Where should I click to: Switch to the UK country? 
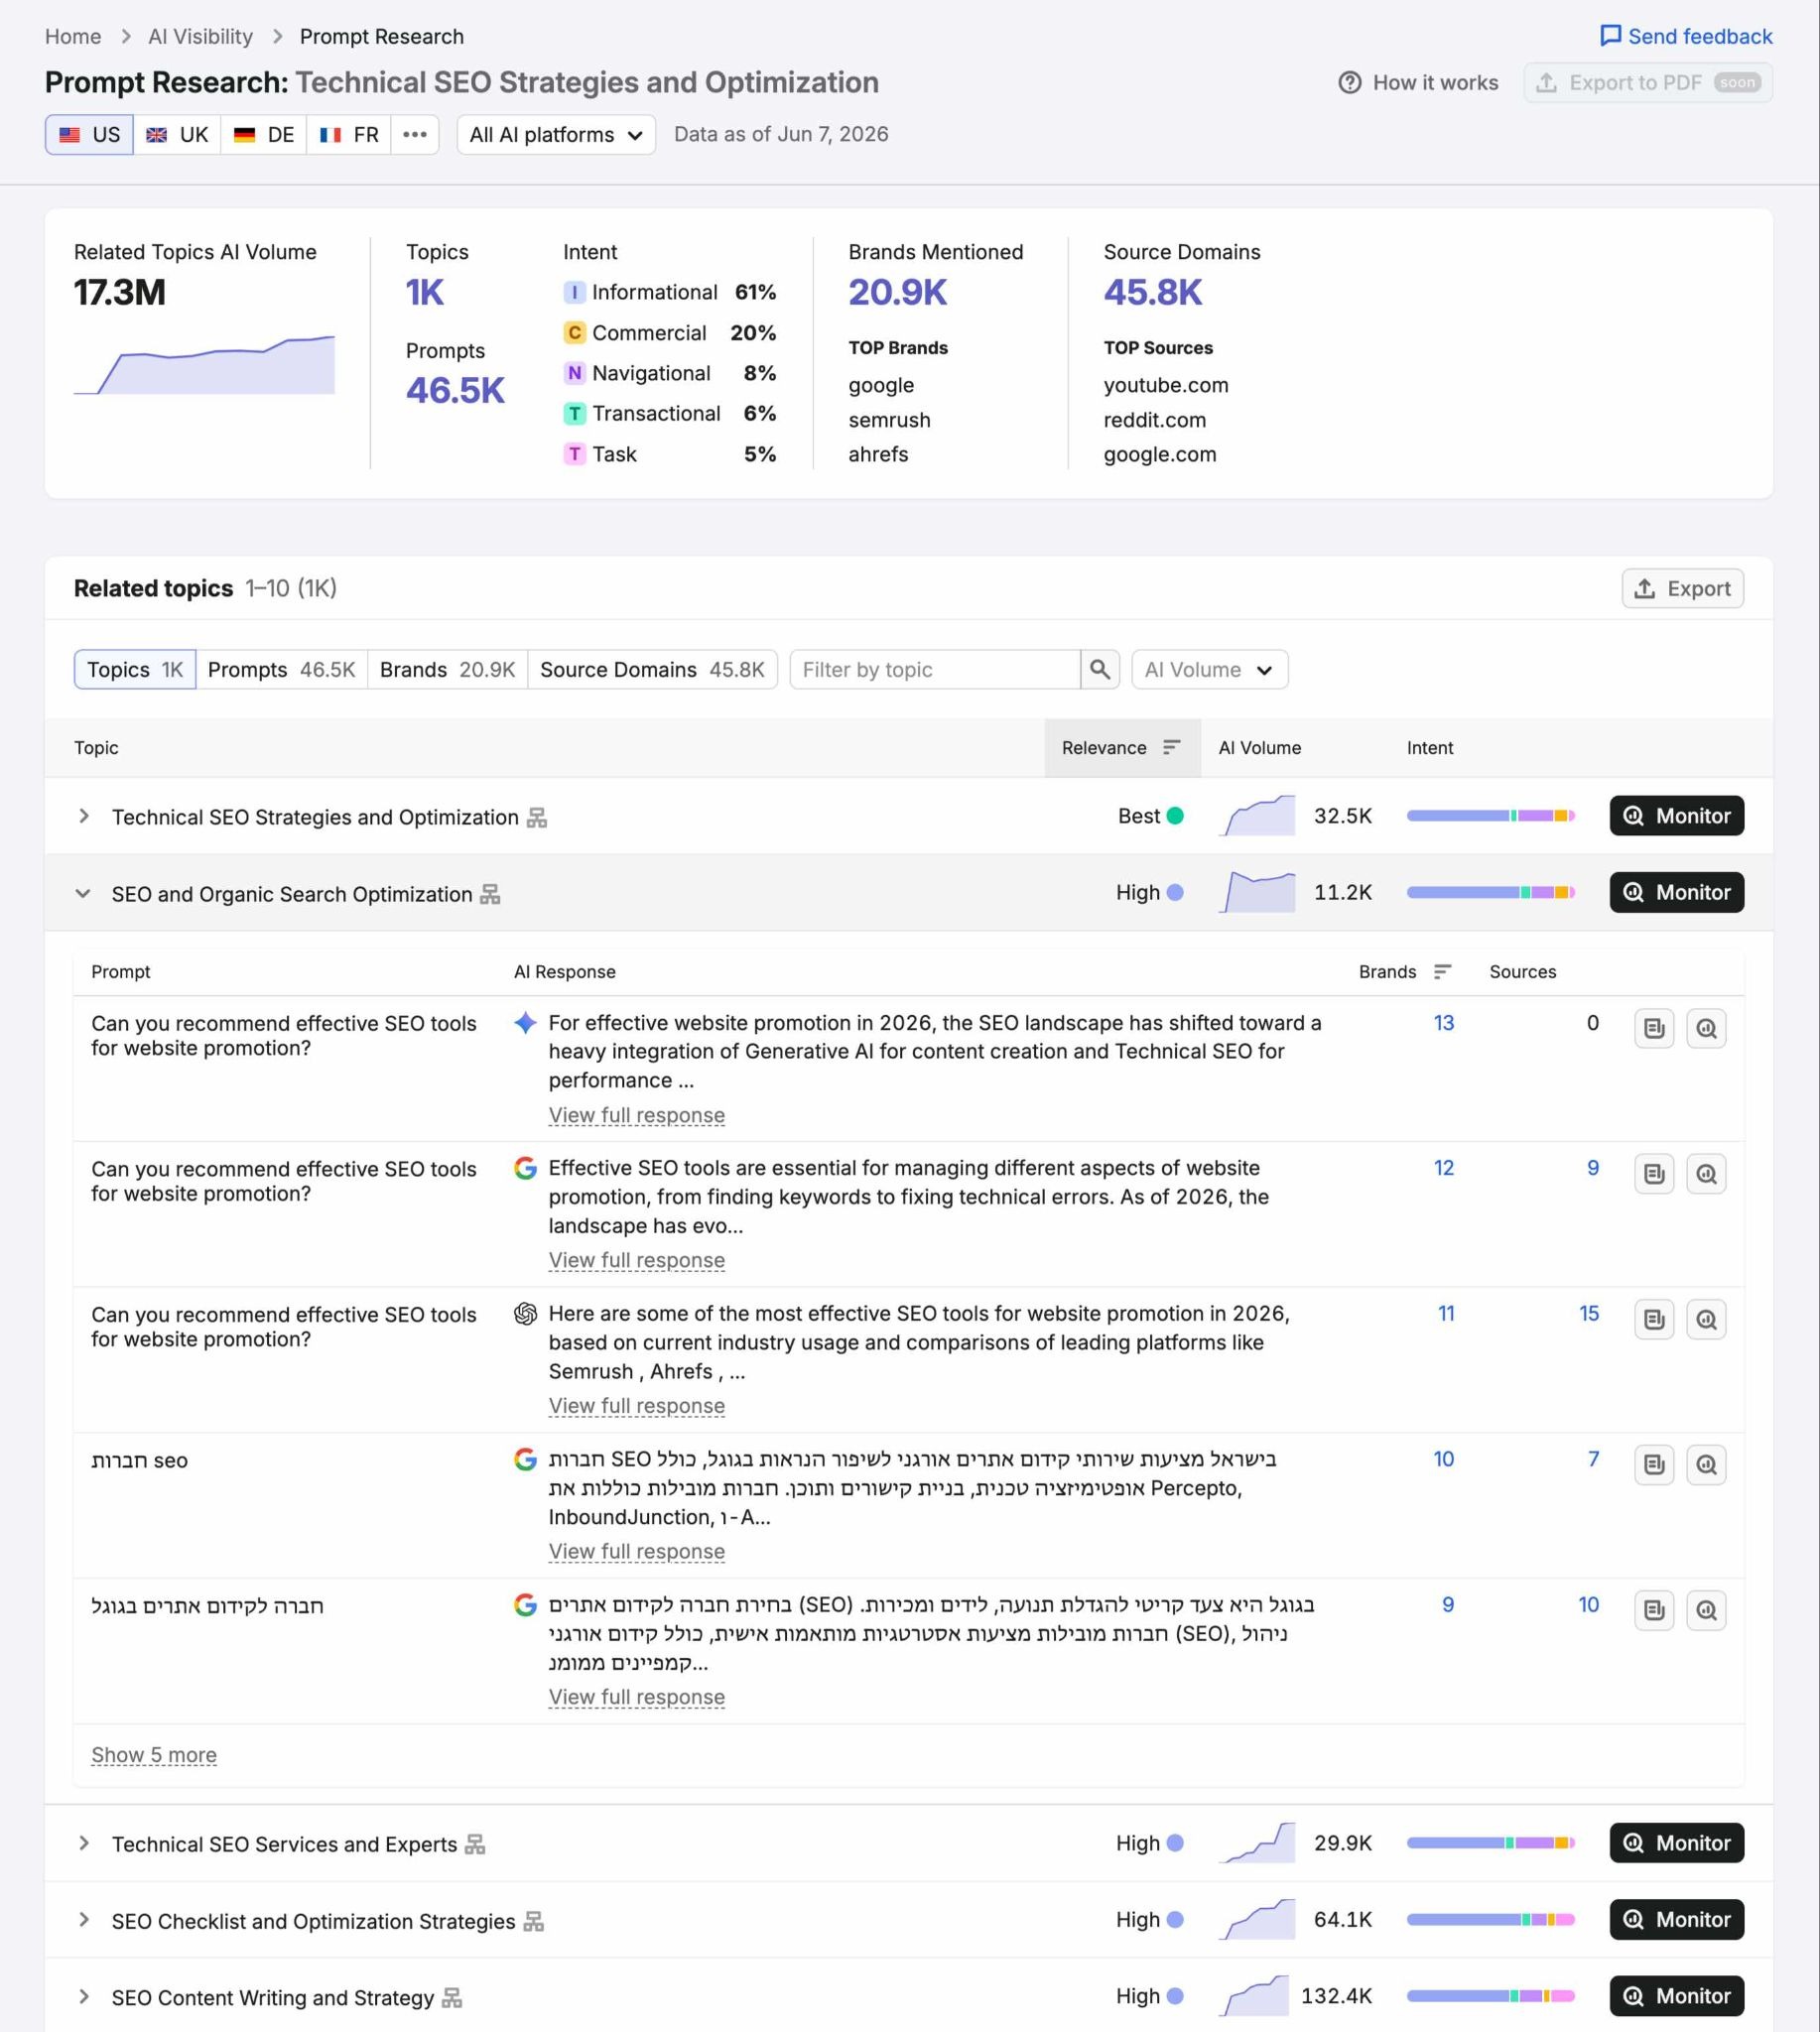pyautogui.click(x=177, y=134)
